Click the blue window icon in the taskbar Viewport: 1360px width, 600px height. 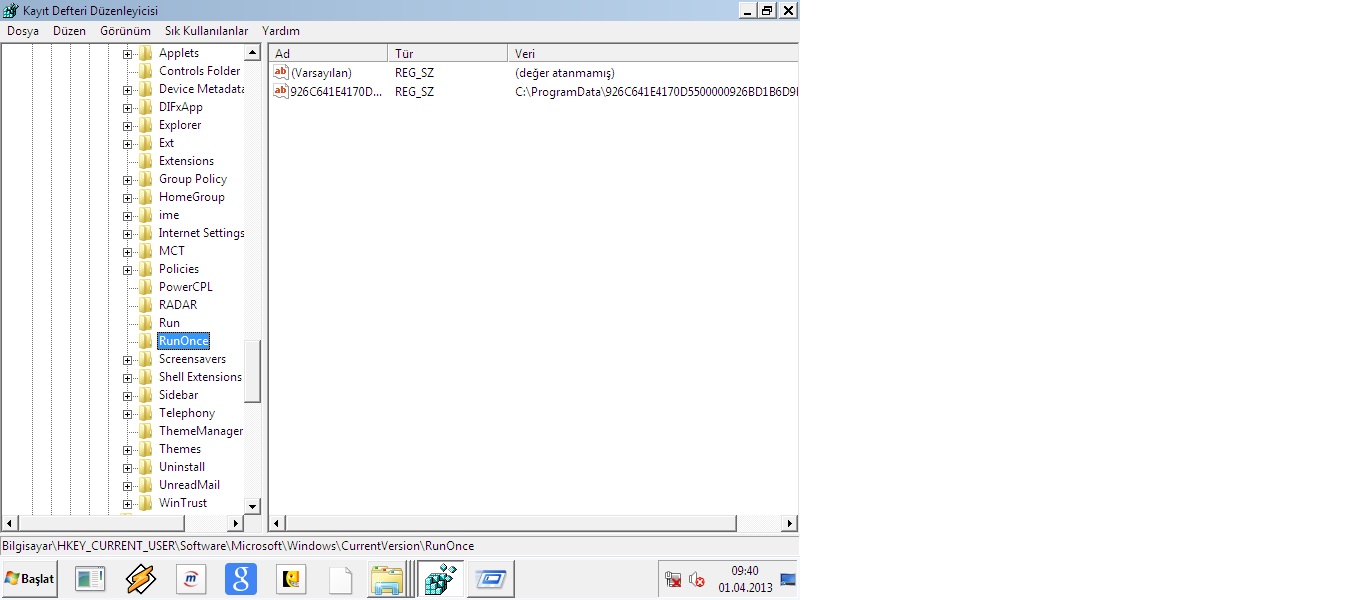pyautogui.click(x=491, y=579)
